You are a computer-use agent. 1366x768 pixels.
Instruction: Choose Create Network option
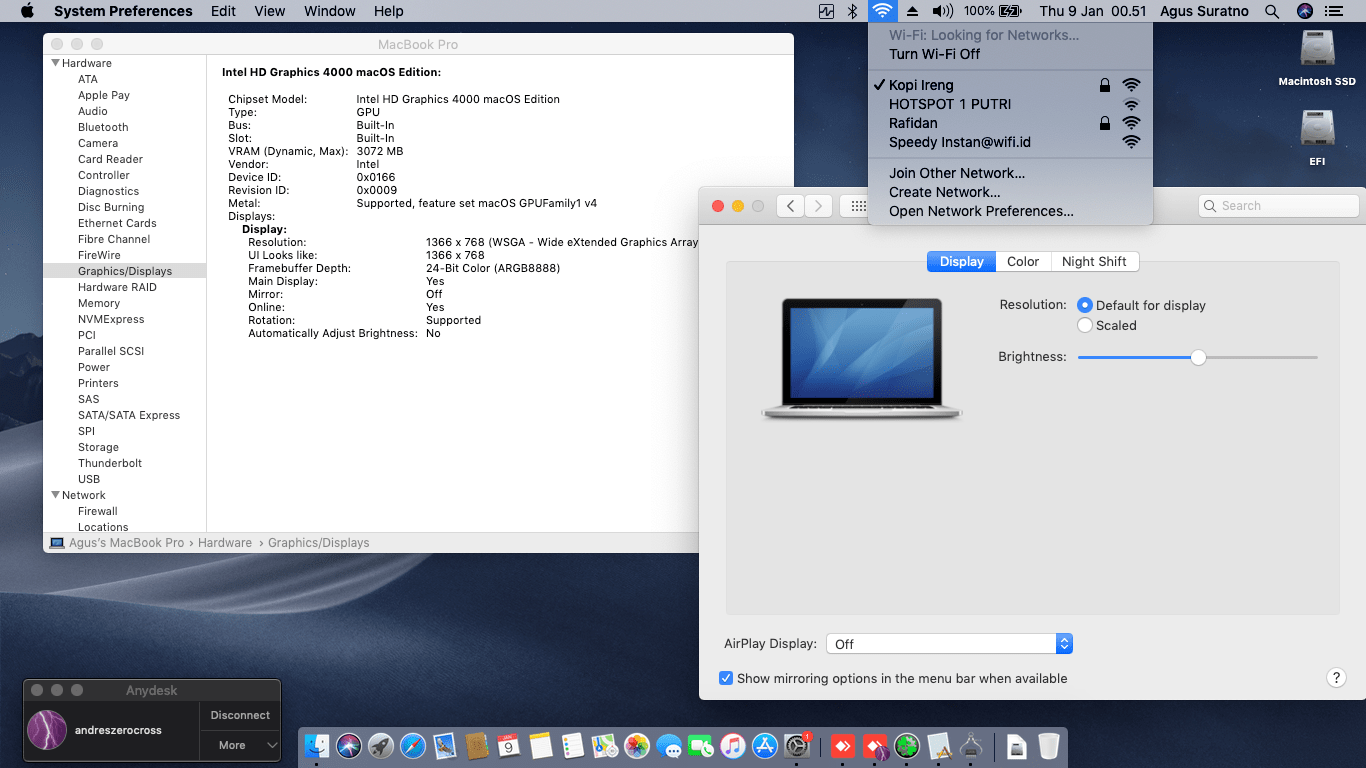[1011, 192]
